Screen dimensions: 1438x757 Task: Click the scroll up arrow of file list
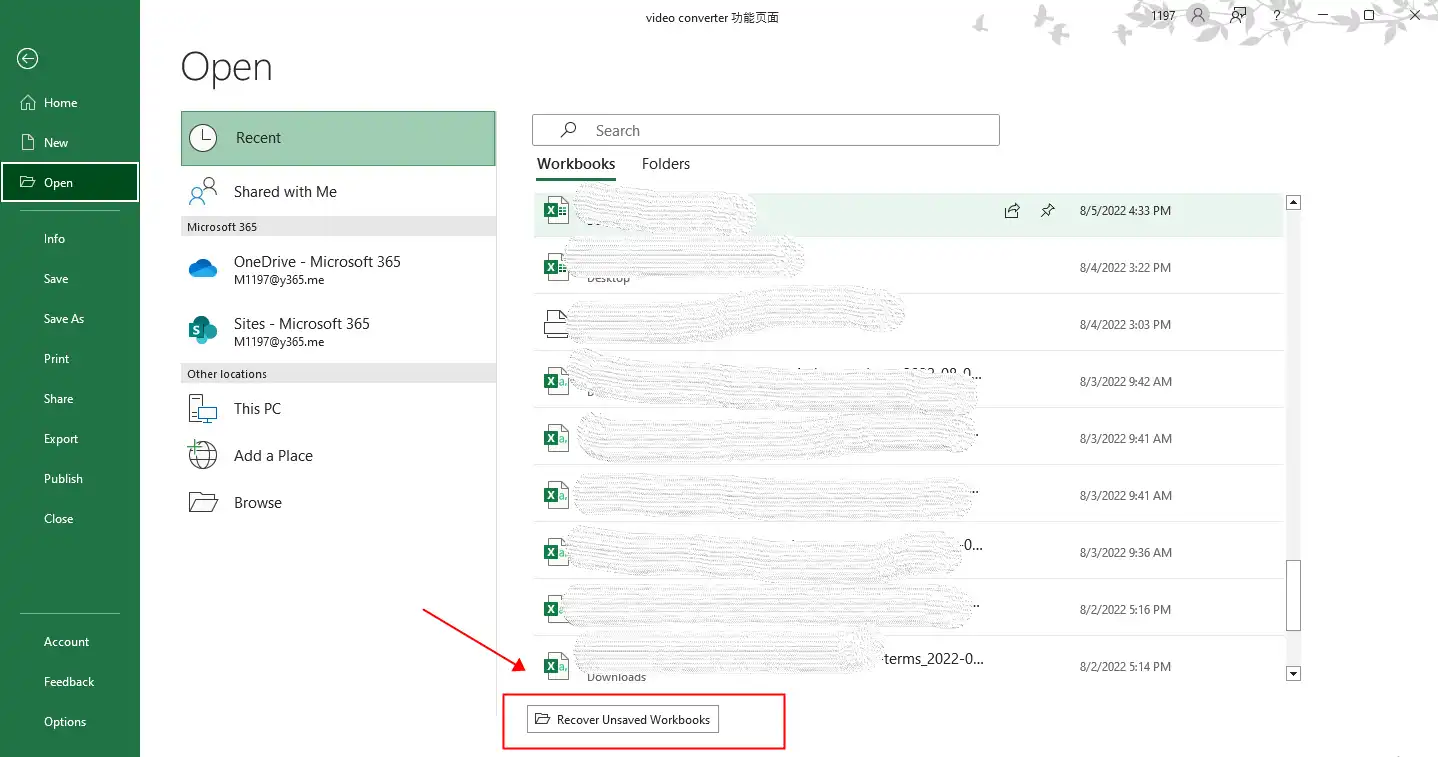pyautogui.click(x=1293, y=203)
